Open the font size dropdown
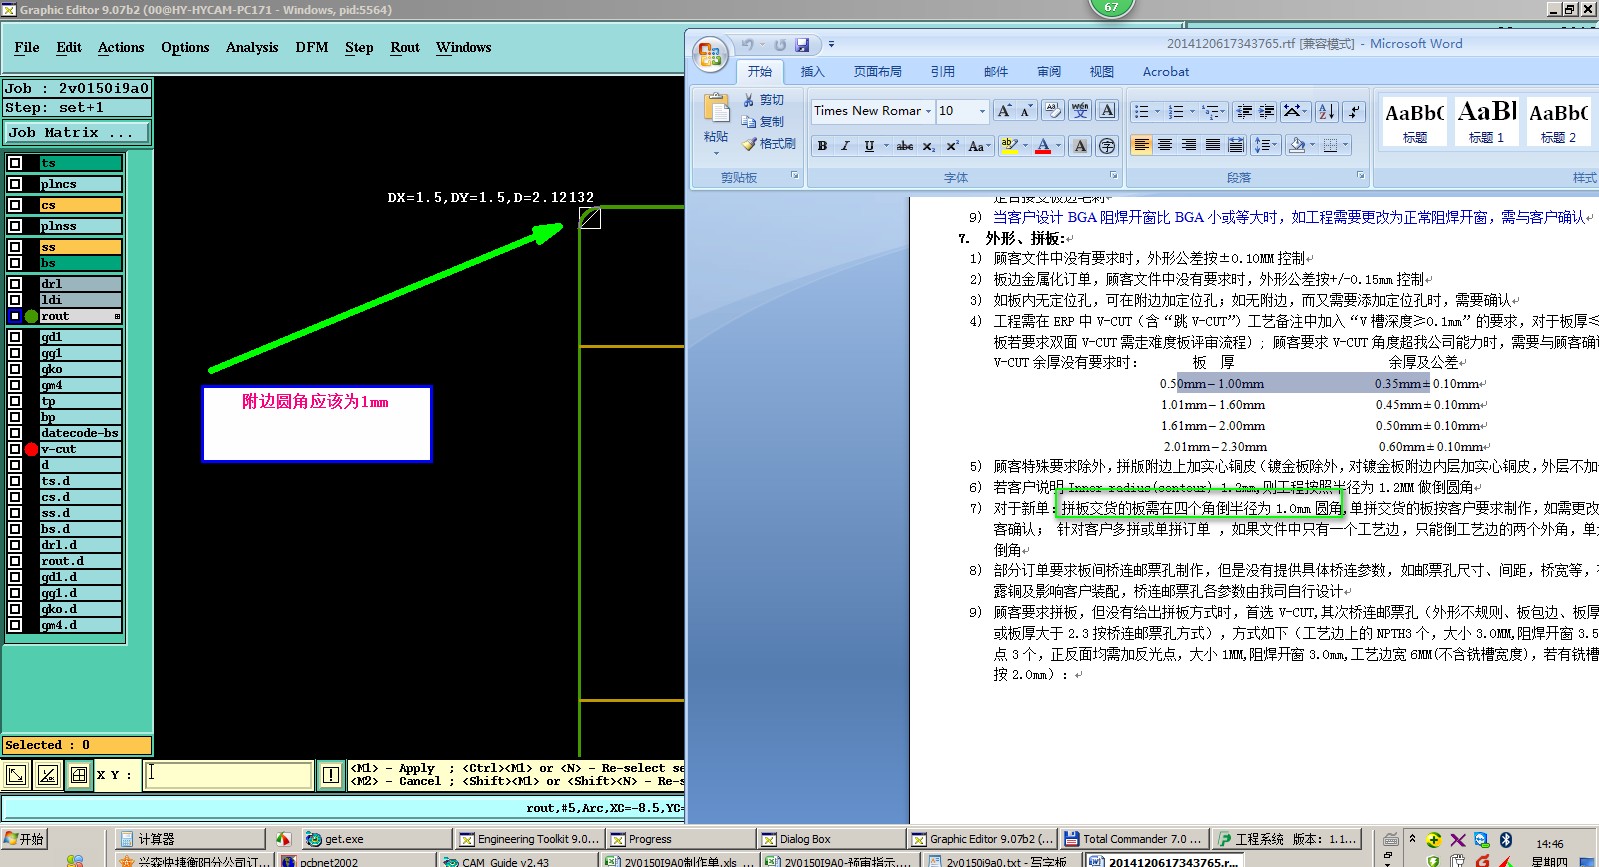This screenshot has width=1599, height=867. pos(982,111)
